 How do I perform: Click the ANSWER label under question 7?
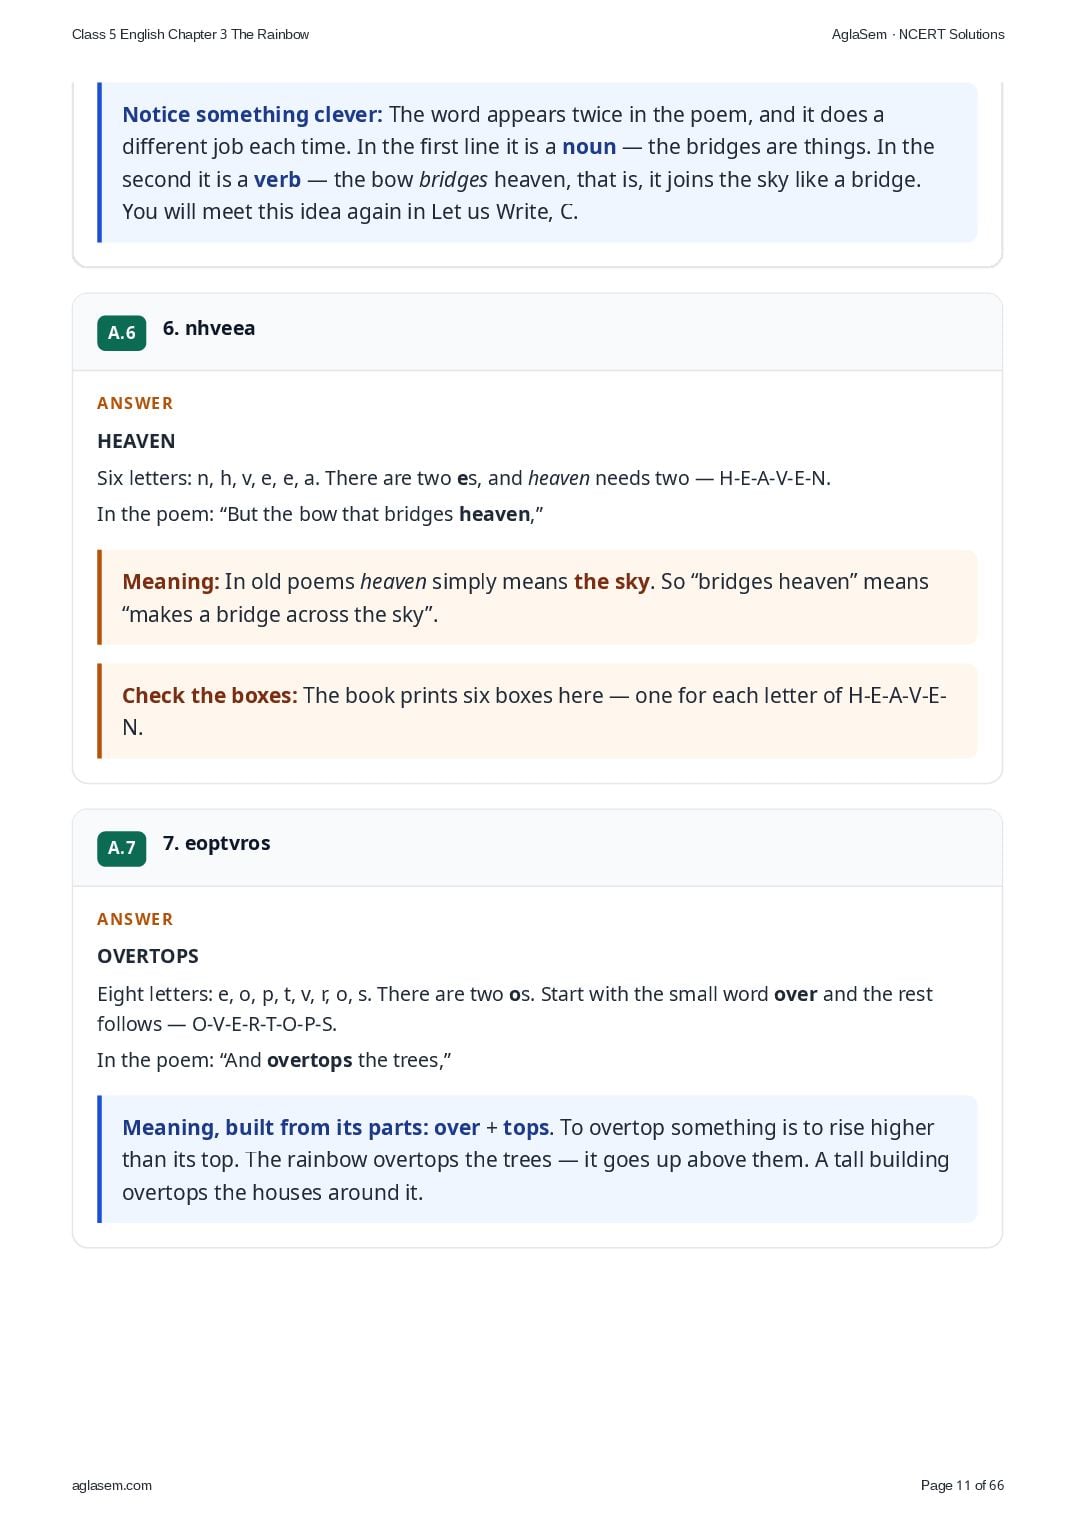point(135,919)
